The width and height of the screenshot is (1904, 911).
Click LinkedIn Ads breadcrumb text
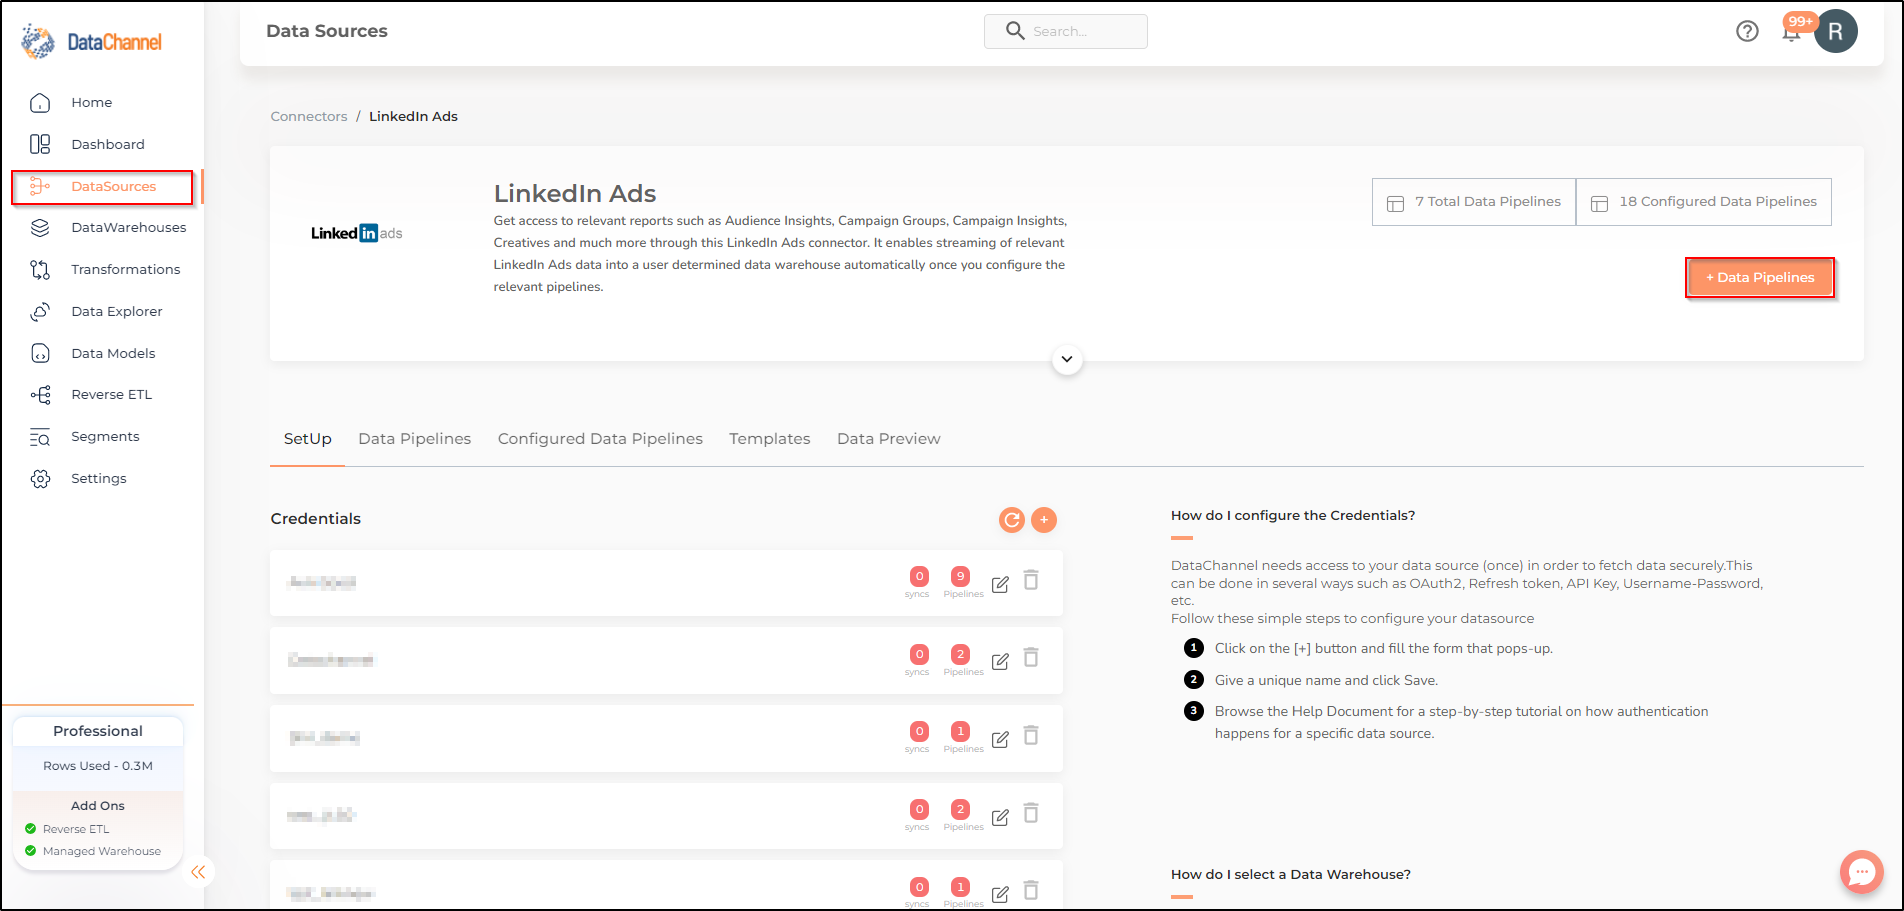pyautogui.click(x=413, y=116)
